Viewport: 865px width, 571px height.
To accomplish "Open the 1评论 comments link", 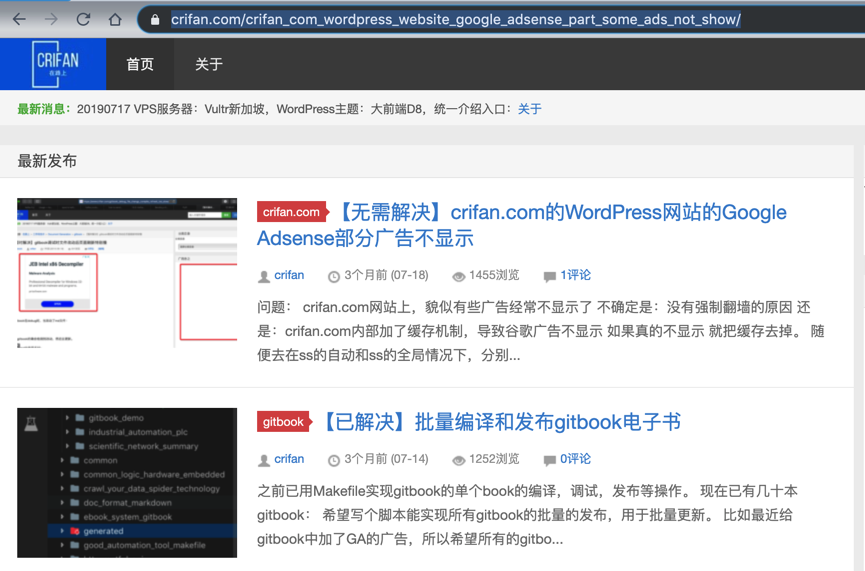I will 575,275.
